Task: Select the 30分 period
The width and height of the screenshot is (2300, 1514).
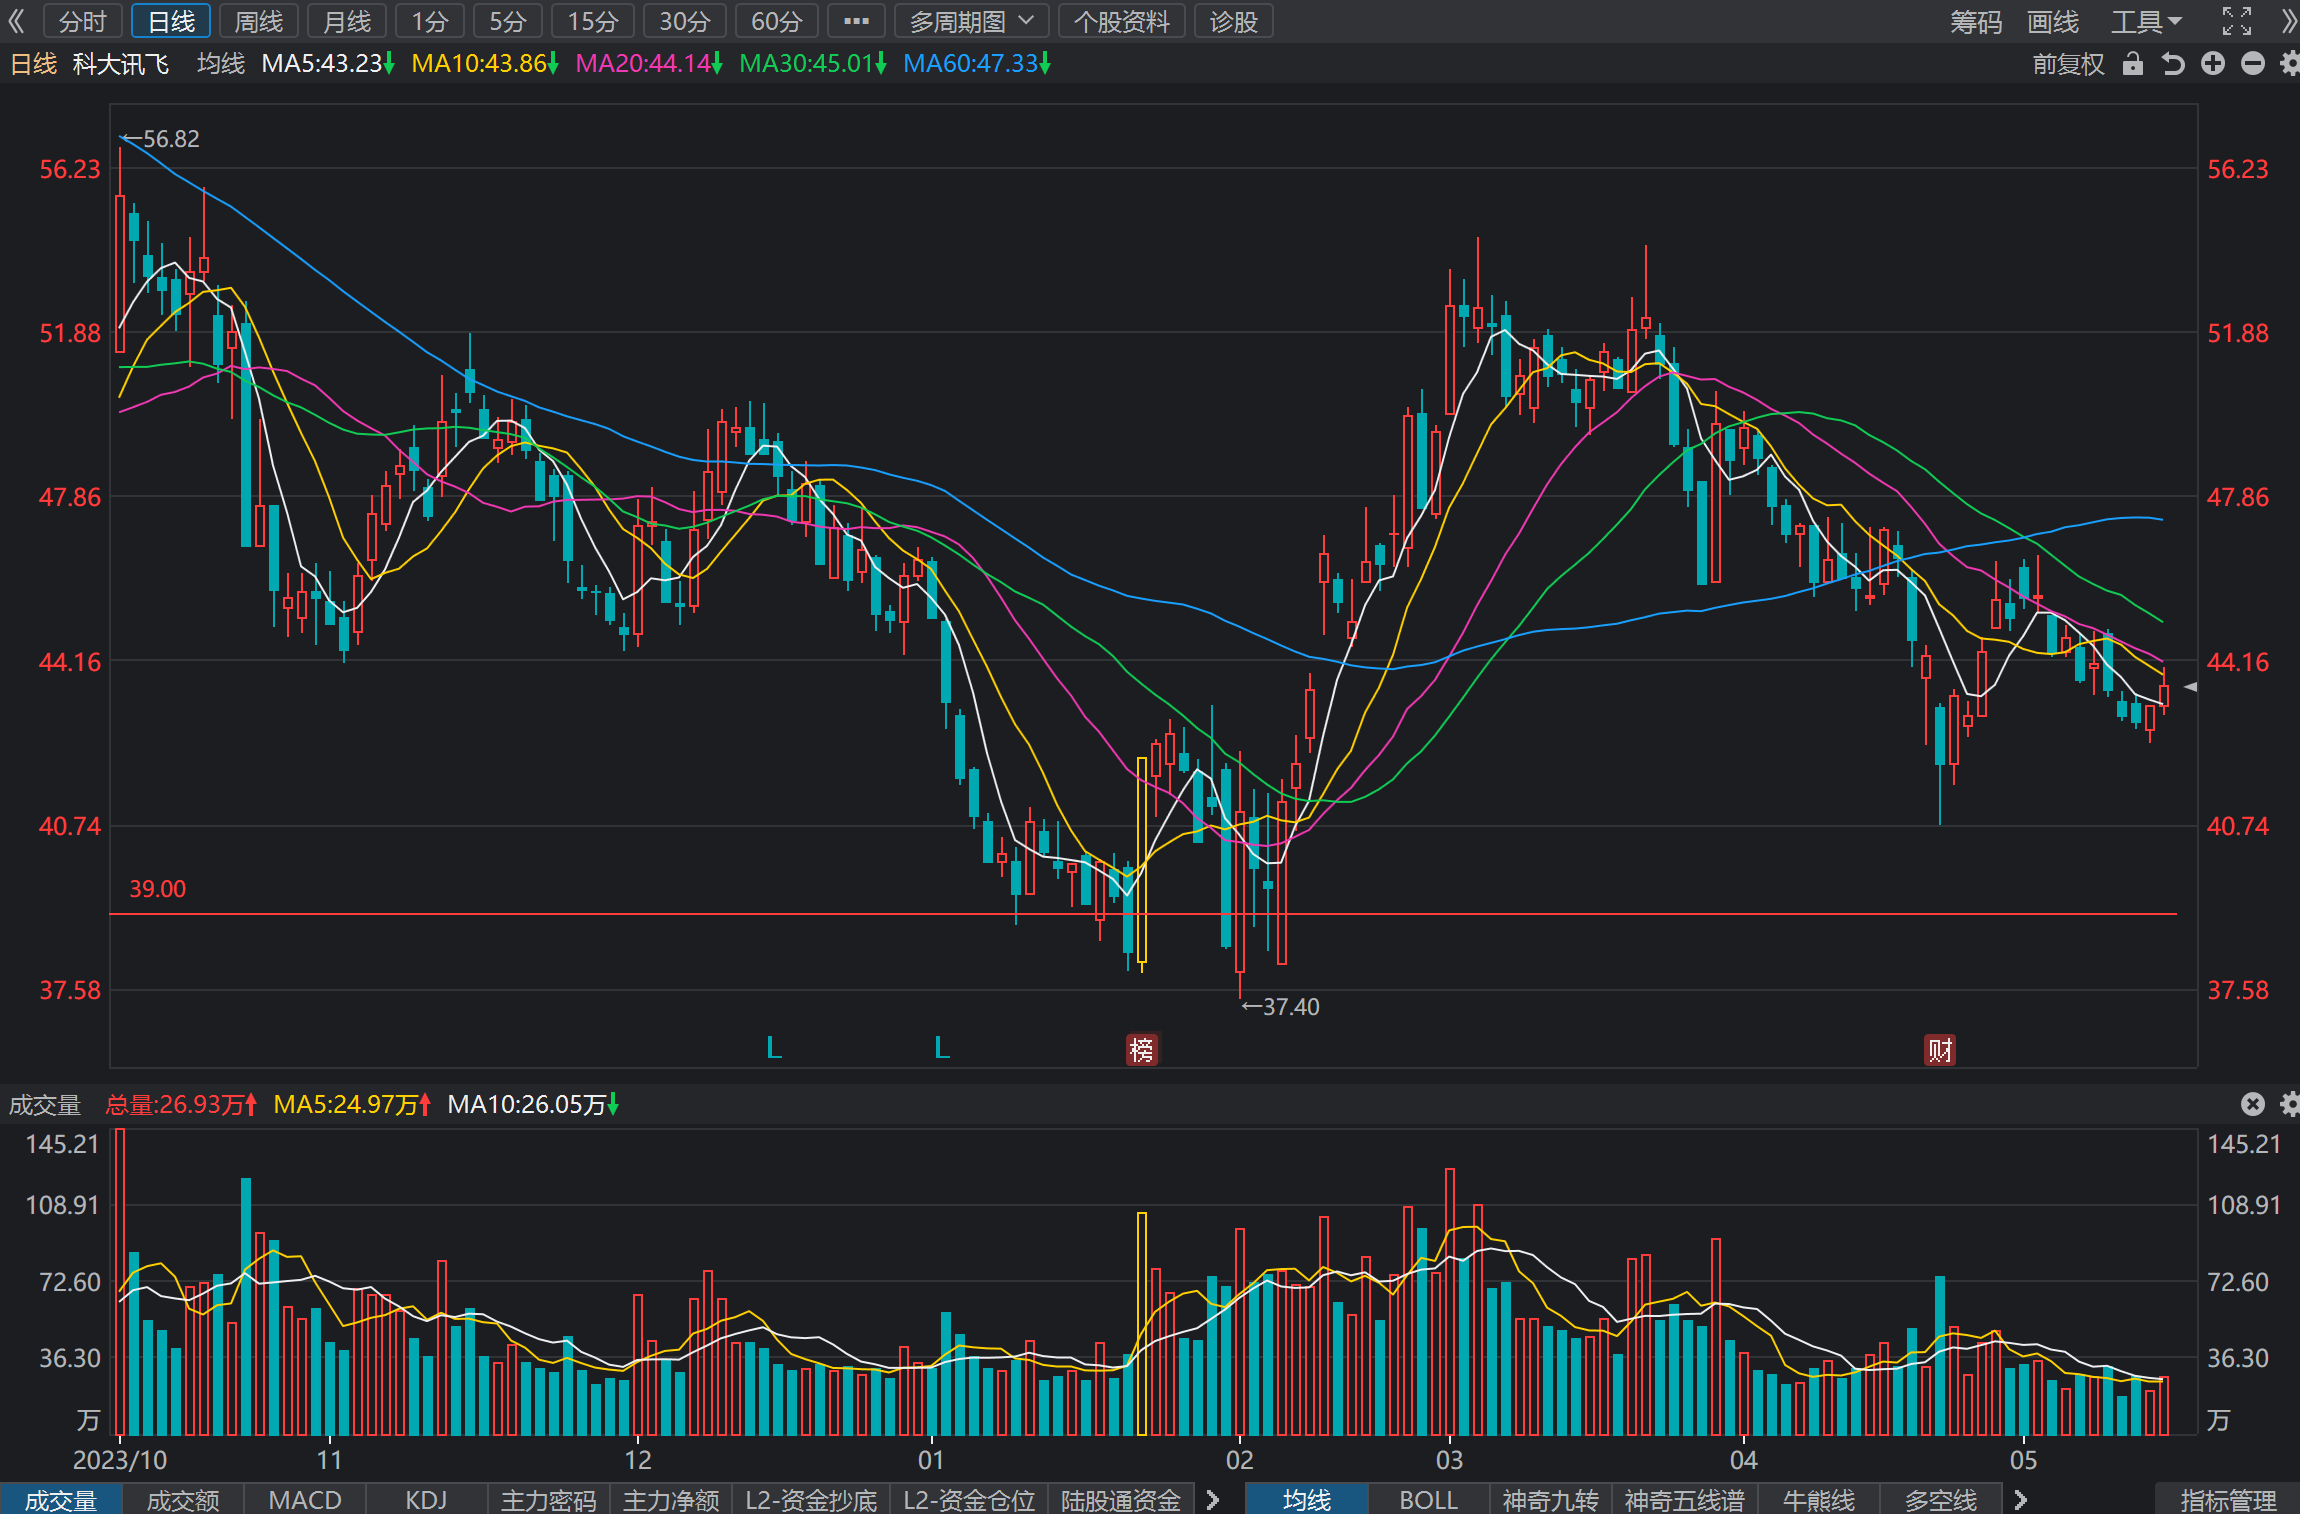Action: (x=685, y=21)
